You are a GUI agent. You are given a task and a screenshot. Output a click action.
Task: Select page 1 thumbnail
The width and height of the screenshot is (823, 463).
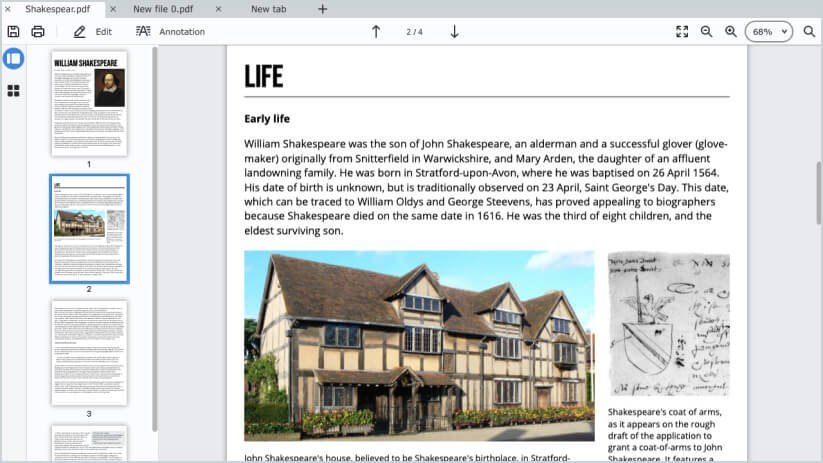[89, 103]
